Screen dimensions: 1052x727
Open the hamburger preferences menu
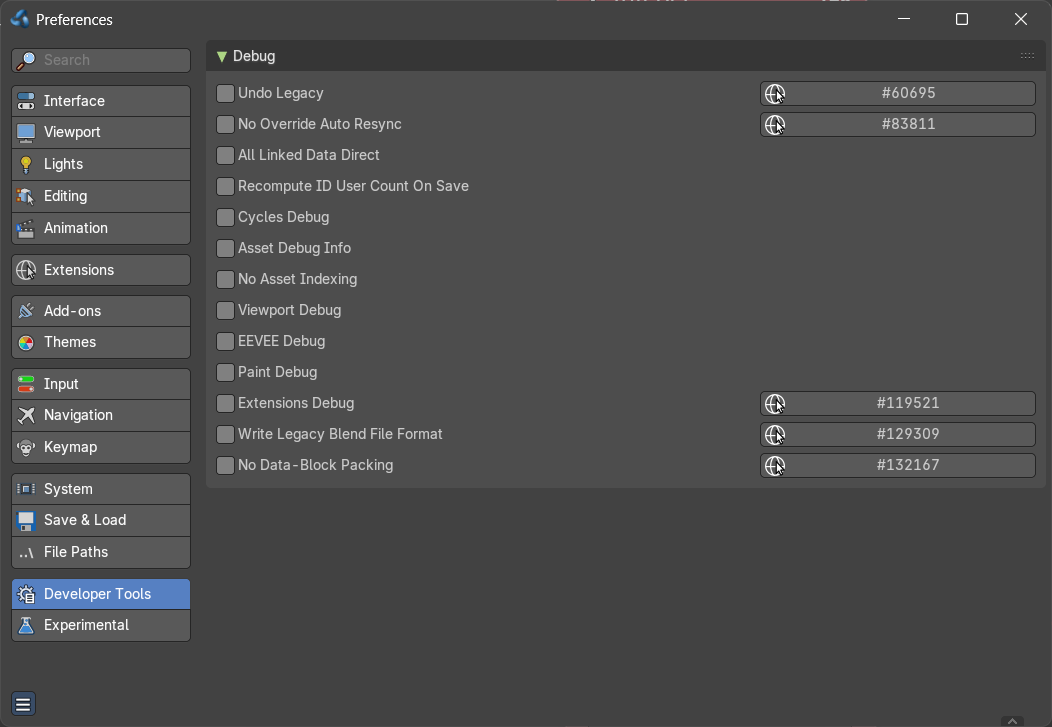(23, 704)
